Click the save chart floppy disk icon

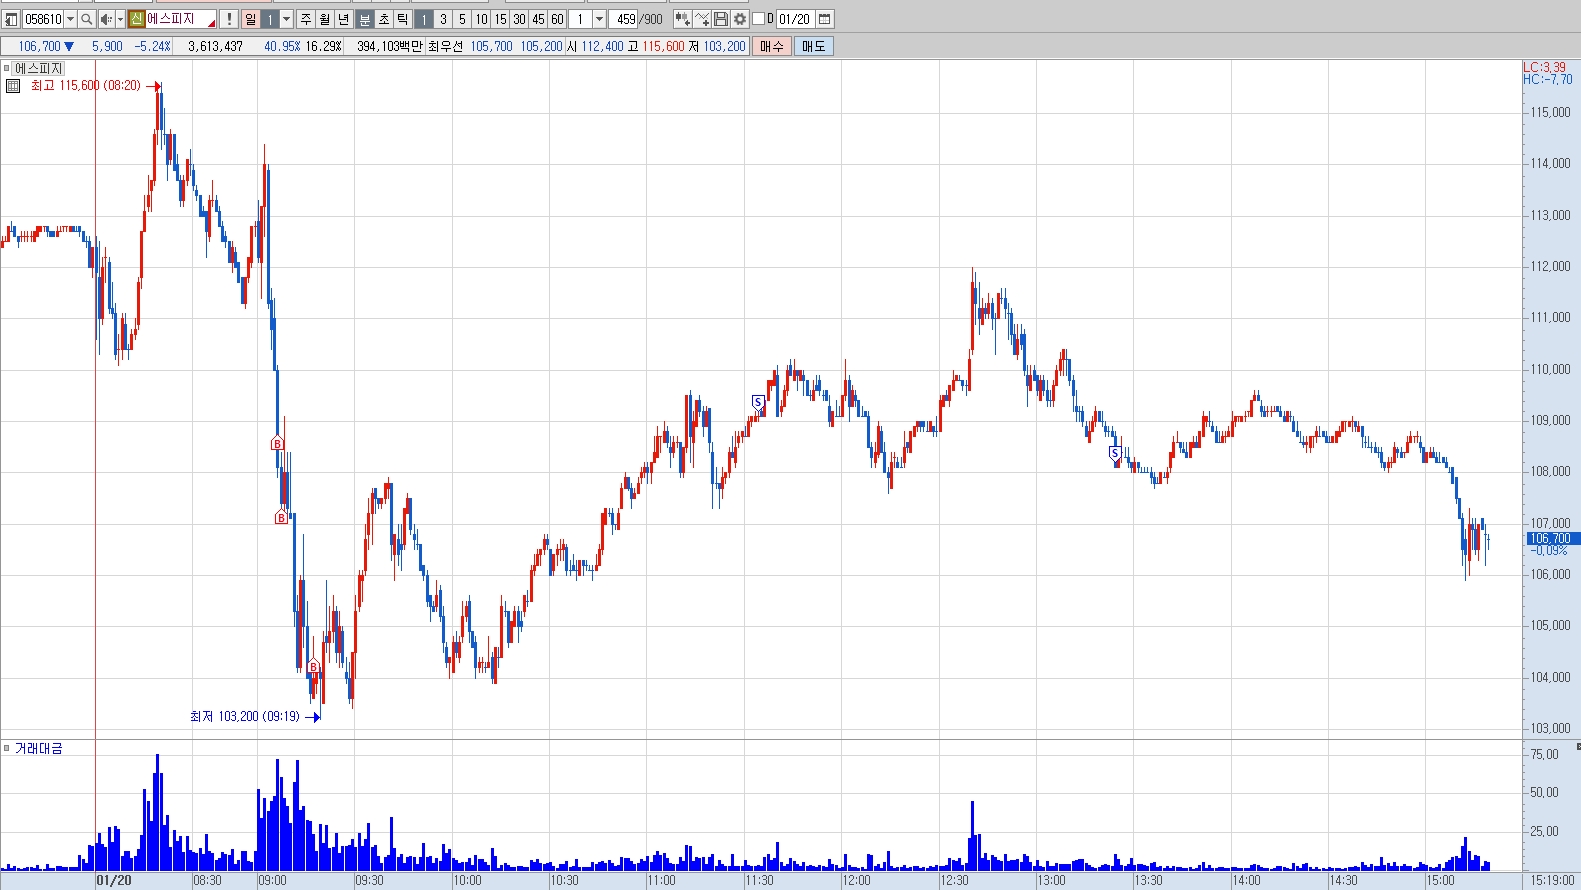721,19
